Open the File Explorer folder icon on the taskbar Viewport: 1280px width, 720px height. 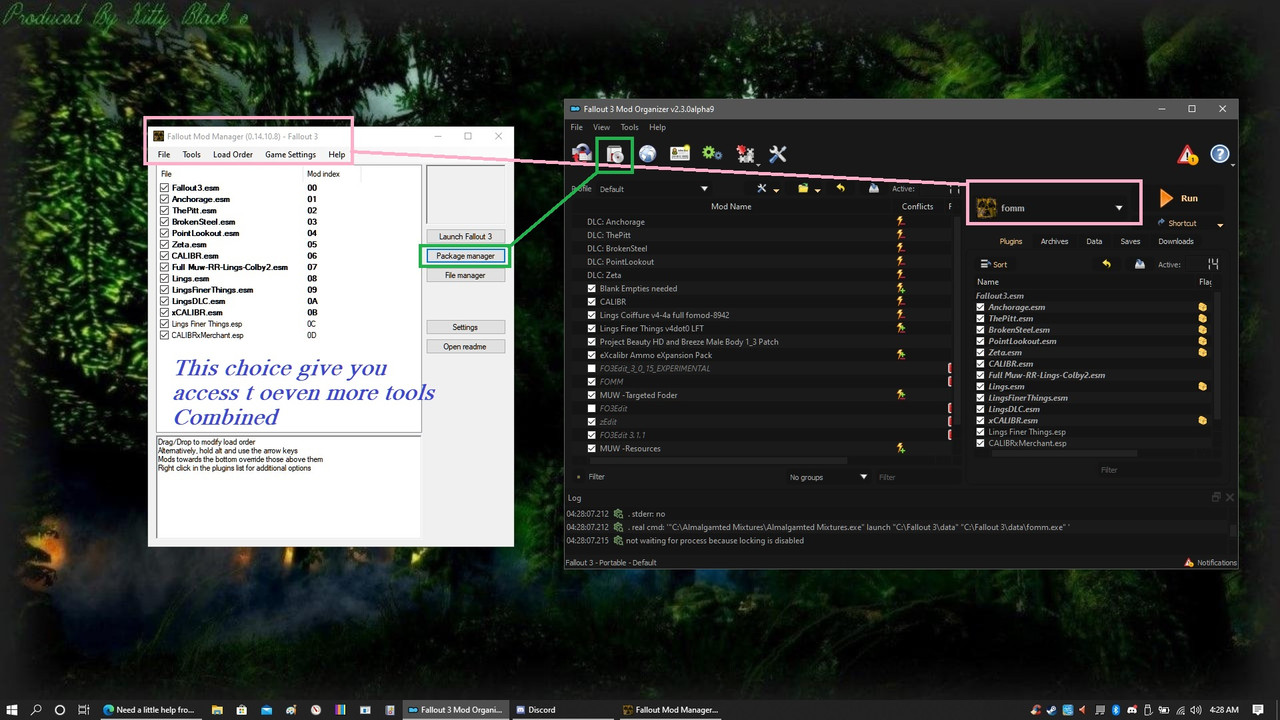pyautogui.click(x=217, y=710)
